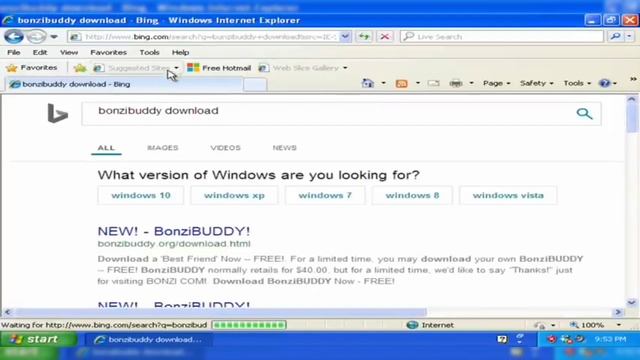Open the first NEW! - BonziBUDDY! result link
The image size is (640, 360).
(x=174, y=231)
